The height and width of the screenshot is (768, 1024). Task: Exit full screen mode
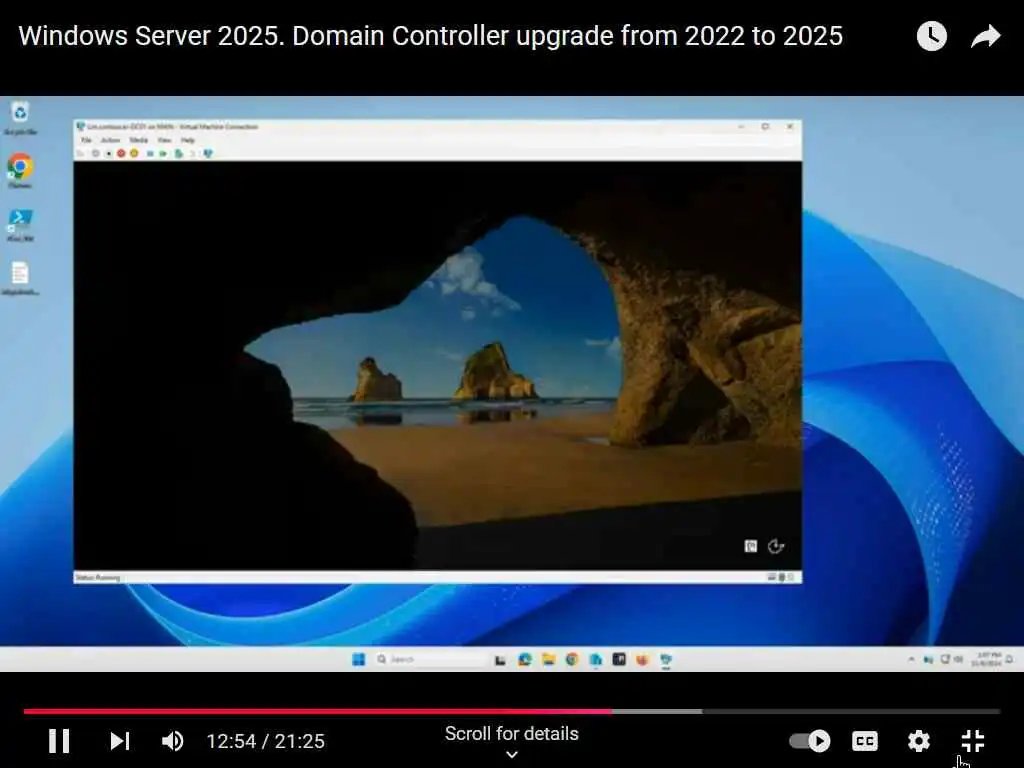(x=973, y=741)
